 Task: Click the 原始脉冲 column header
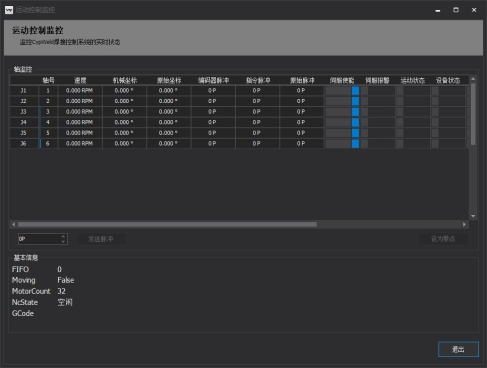302,80
